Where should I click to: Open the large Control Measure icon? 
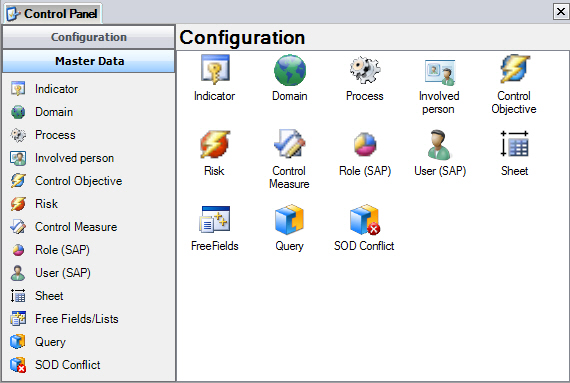pos(289,144)
